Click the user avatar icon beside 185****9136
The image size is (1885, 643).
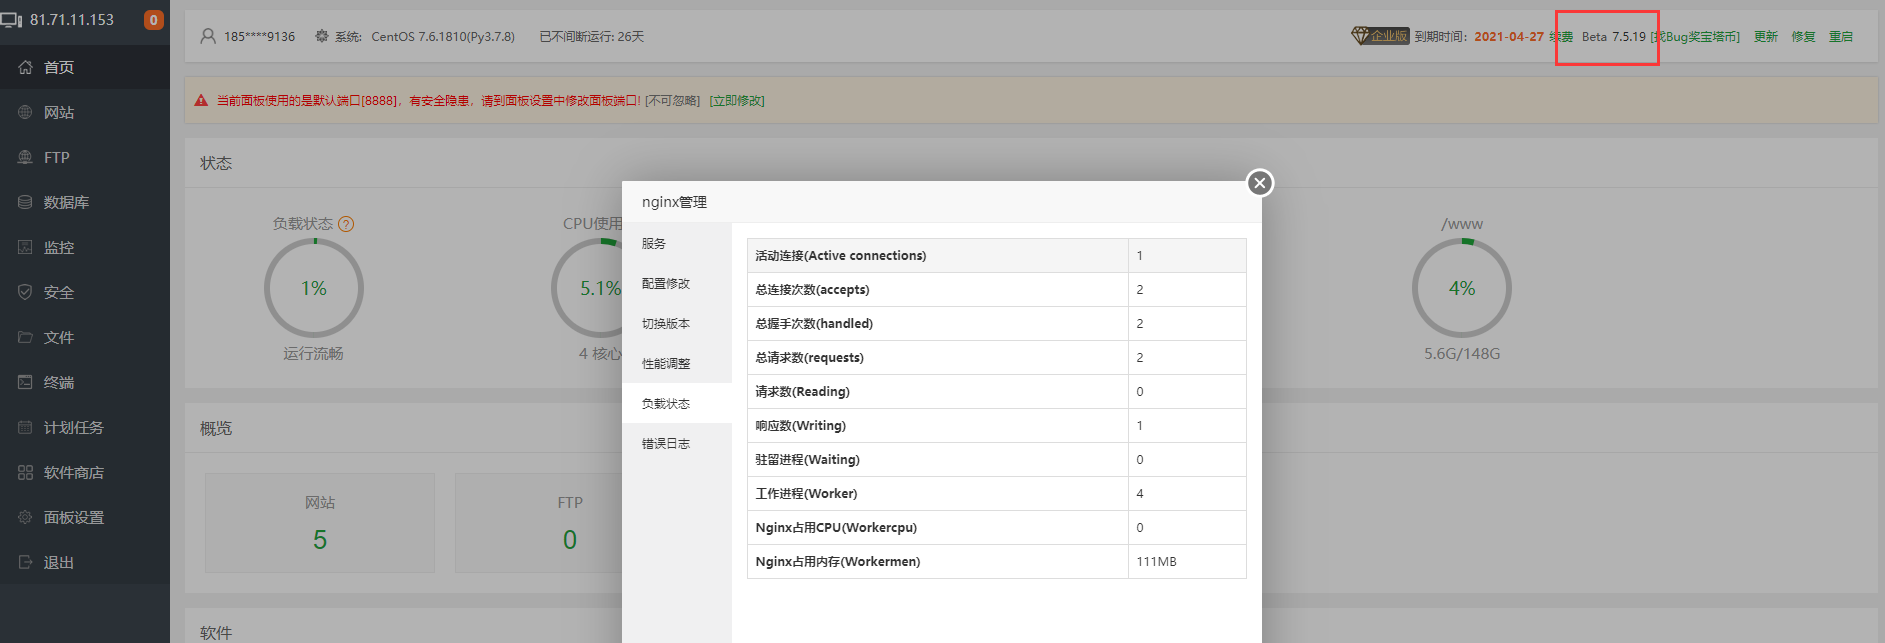[x=208, y=36]
